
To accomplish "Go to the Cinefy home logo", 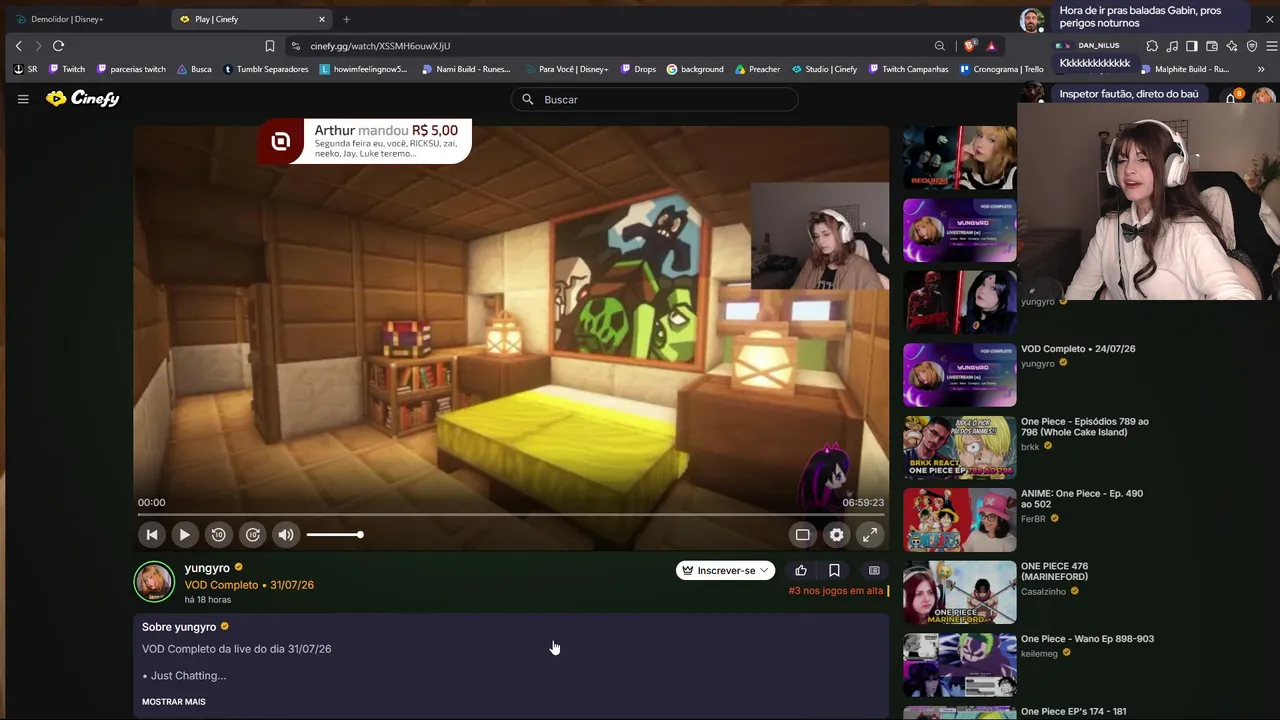I will [83, 99].
